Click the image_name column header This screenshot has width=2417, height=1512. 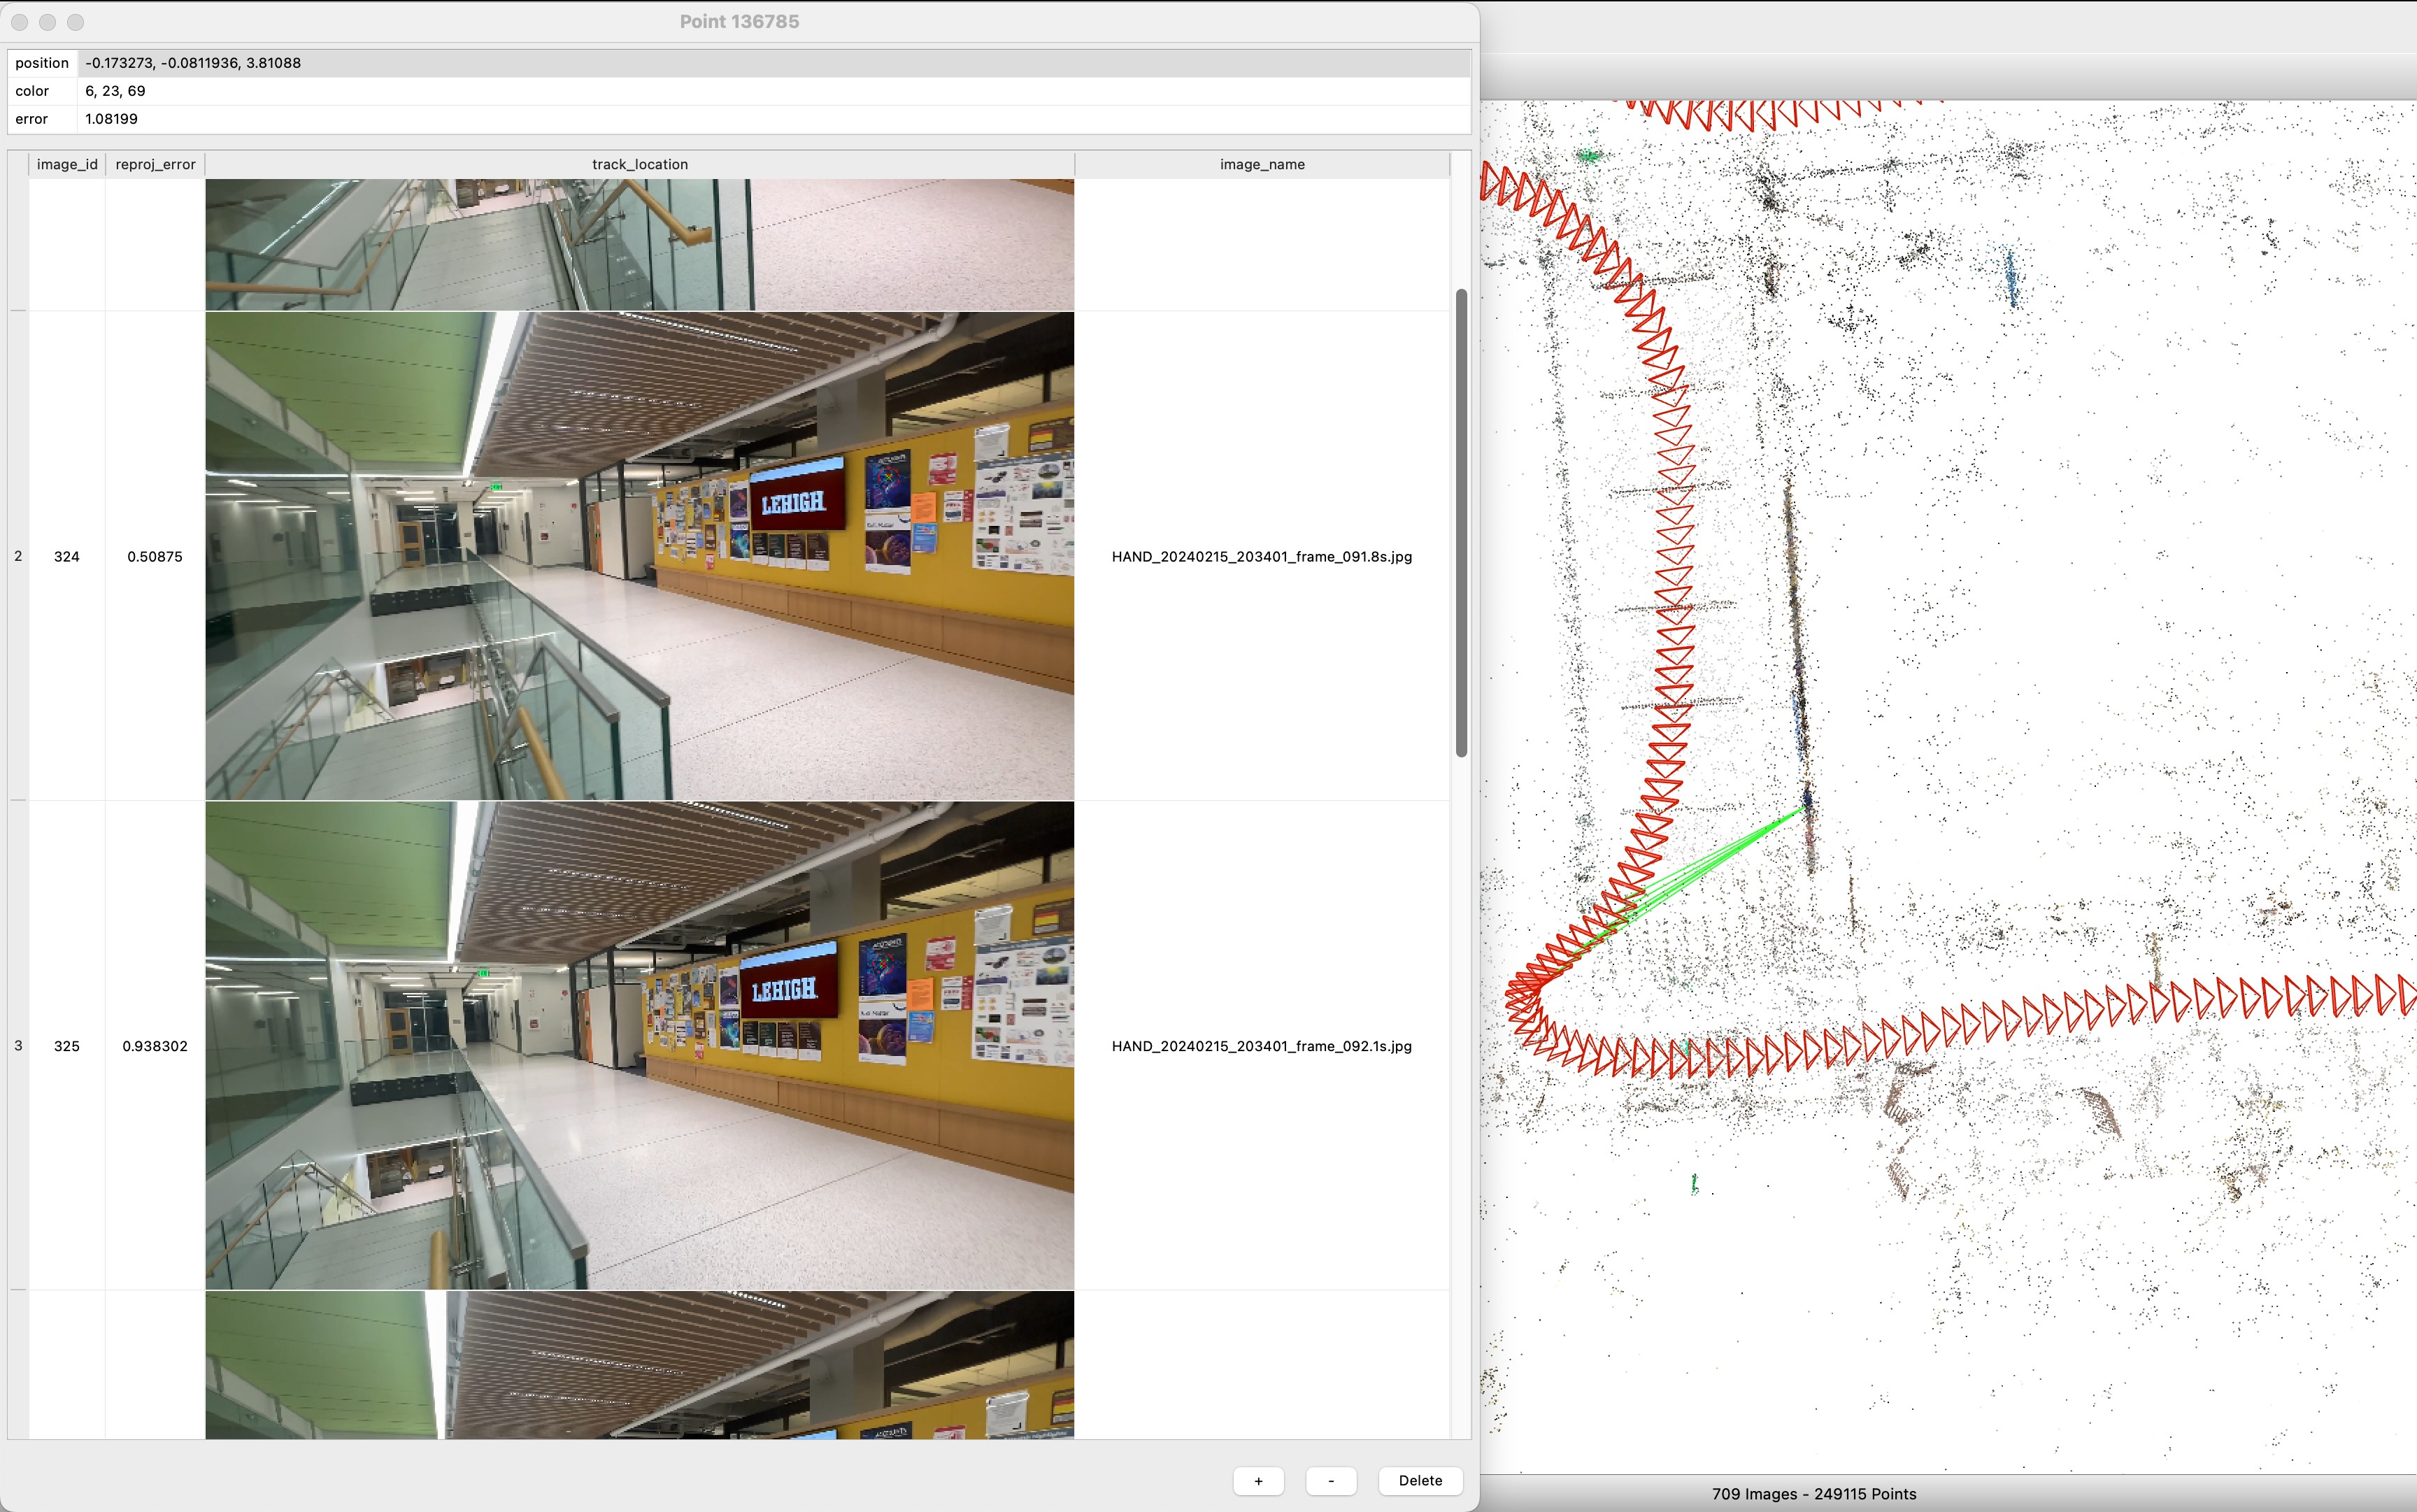1262,164
